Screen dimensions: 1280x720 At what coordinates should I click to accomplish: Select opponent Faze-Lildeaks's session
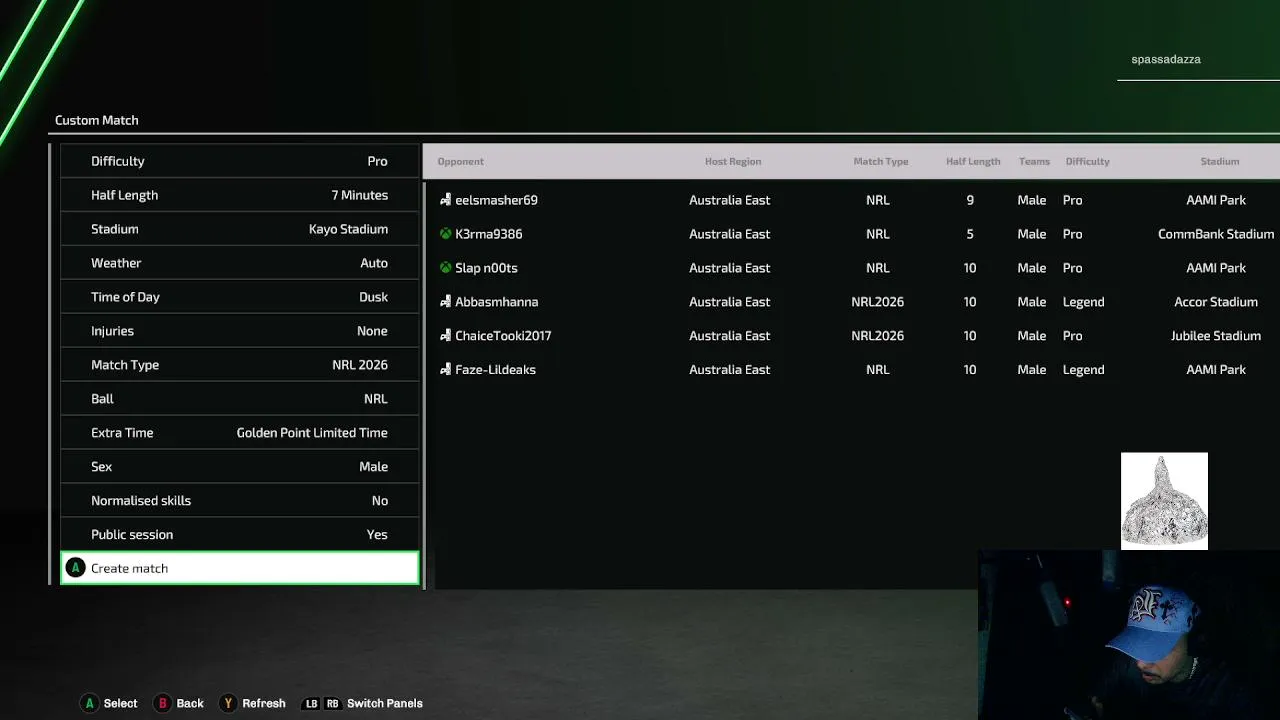pyautogui.click(x=854, y=370)
